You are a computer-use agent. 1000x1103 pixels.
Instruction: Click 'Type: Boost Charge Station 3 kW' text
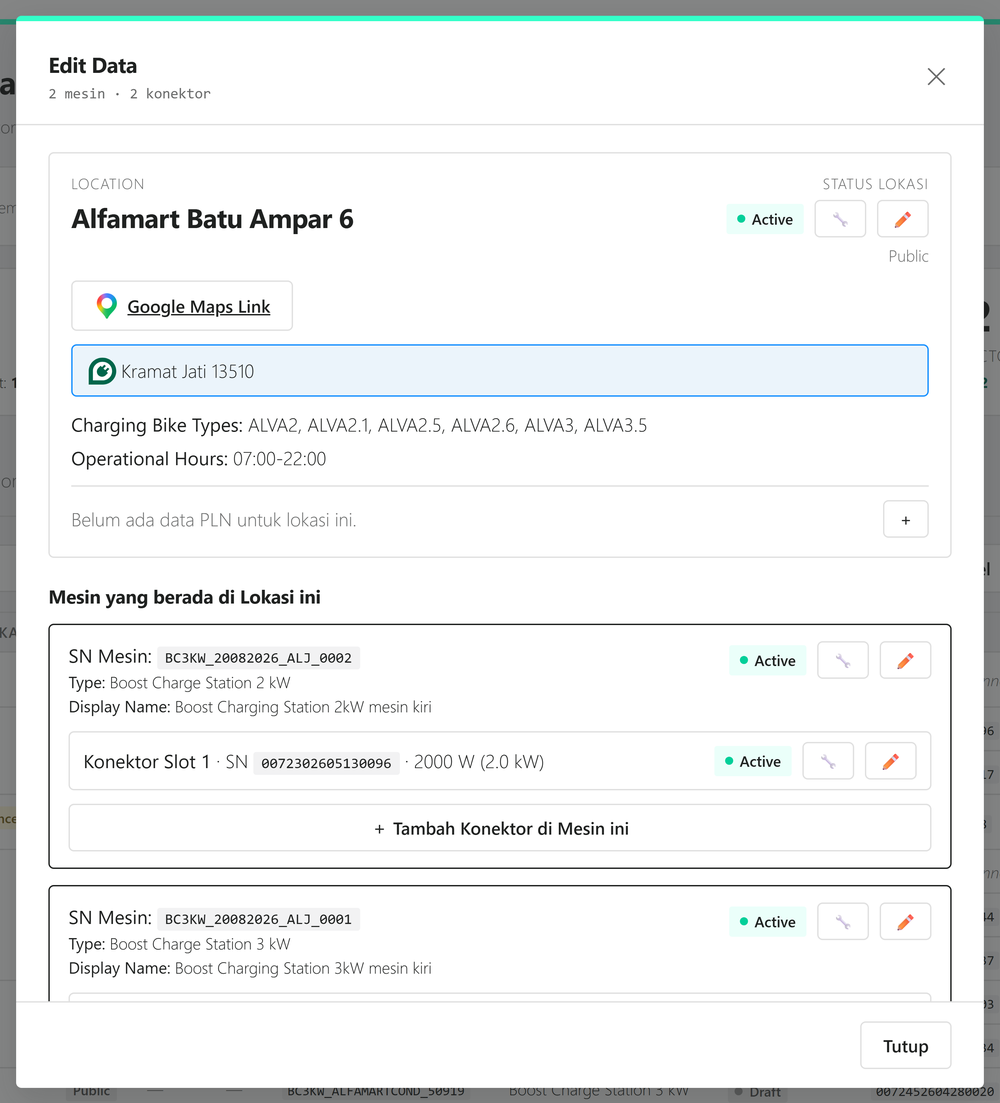[179, 944]
